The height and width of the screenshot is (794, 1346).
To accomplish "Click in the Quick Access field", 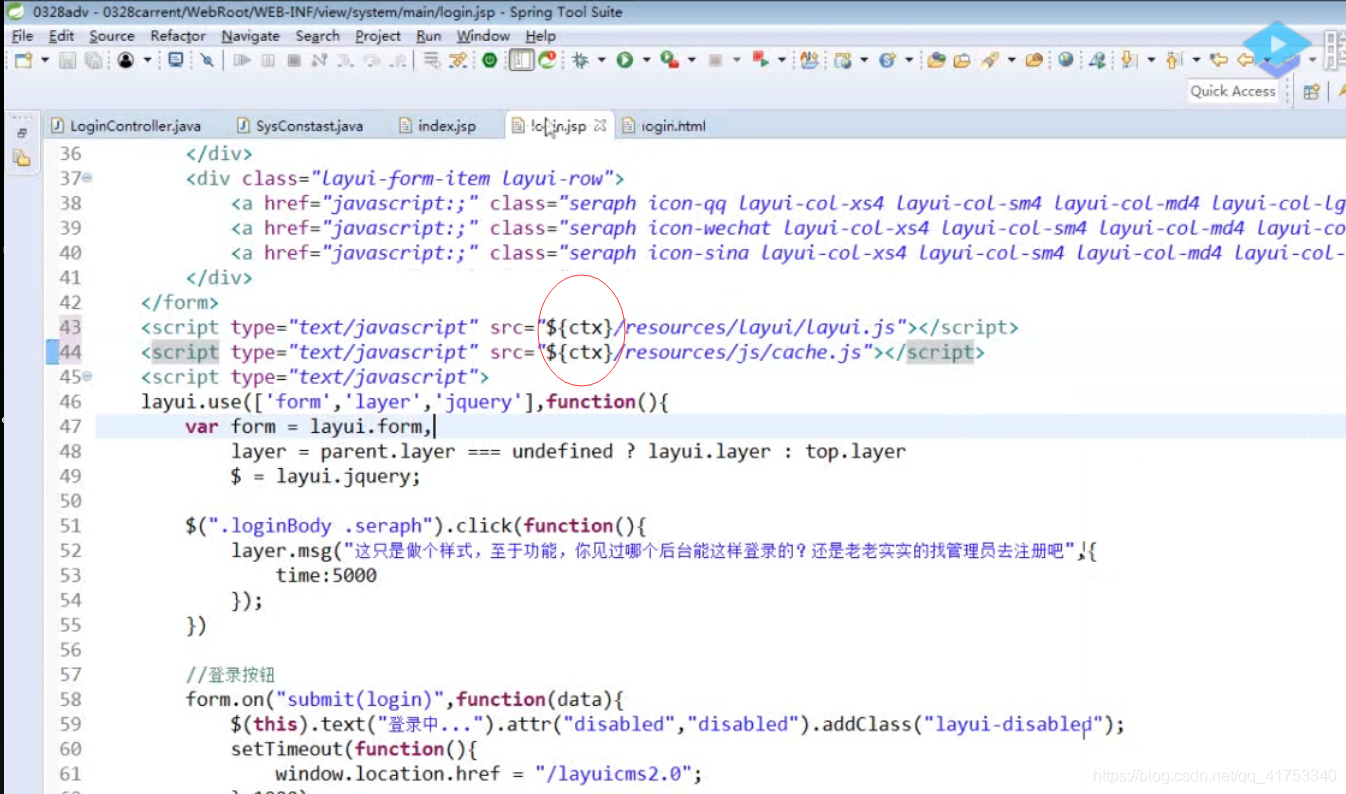I will tap(1233, 91).
